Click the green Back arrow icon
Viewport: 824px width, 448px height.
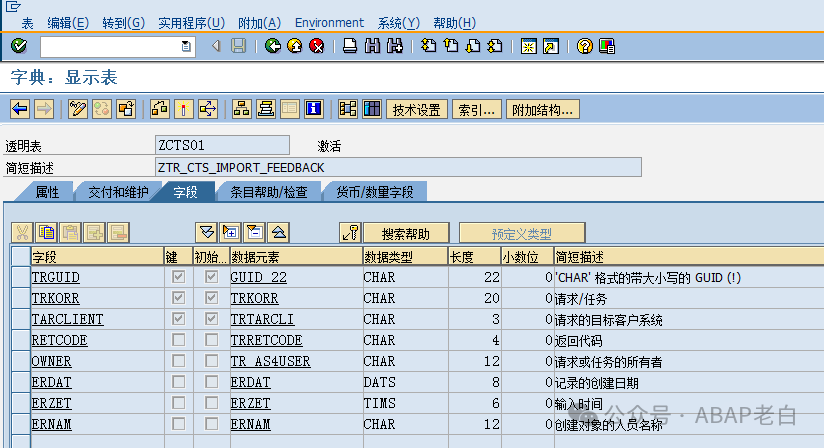[273, 46]
